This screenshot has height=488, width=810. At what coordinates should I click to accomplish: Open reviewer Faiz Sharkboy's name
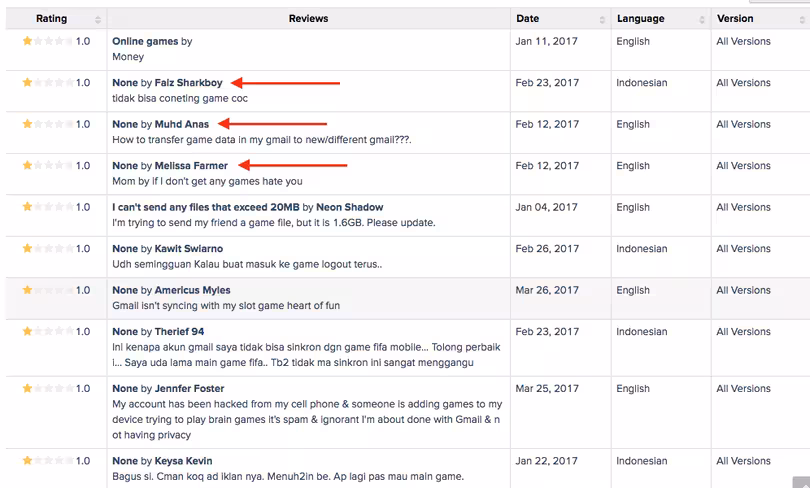click(189, 83)
